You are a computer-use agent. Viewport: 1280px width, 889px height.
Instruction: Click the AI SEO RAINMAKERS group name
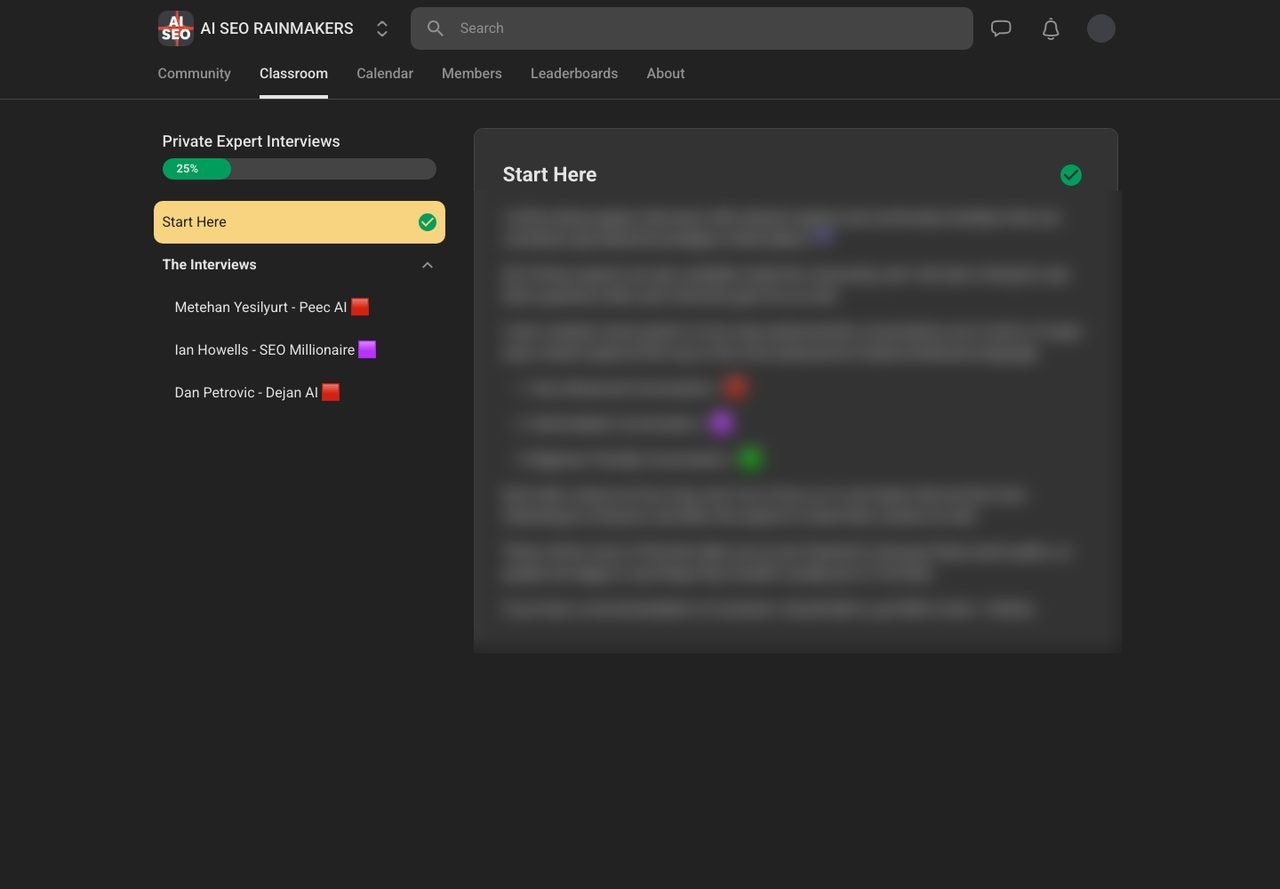pos(277,28)
